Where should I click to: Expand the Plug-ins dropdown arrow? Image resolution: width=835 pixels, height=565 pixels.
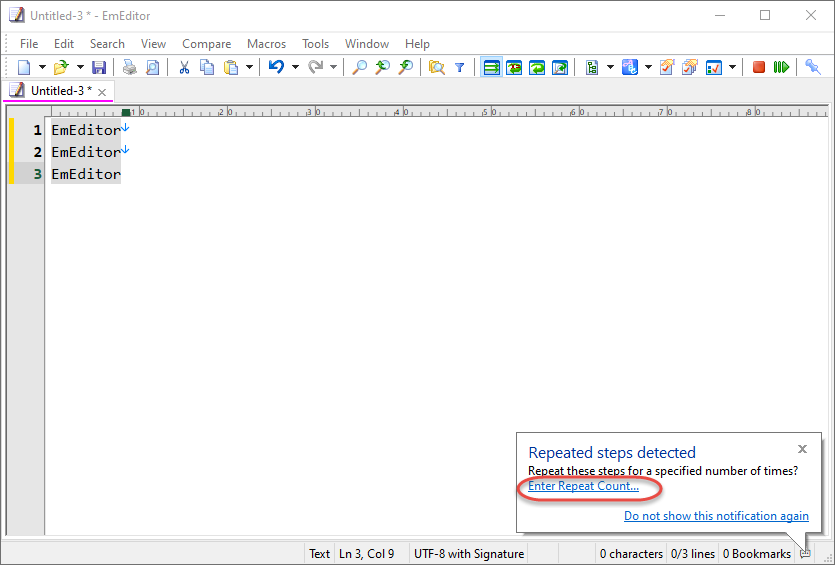[610, 68]
